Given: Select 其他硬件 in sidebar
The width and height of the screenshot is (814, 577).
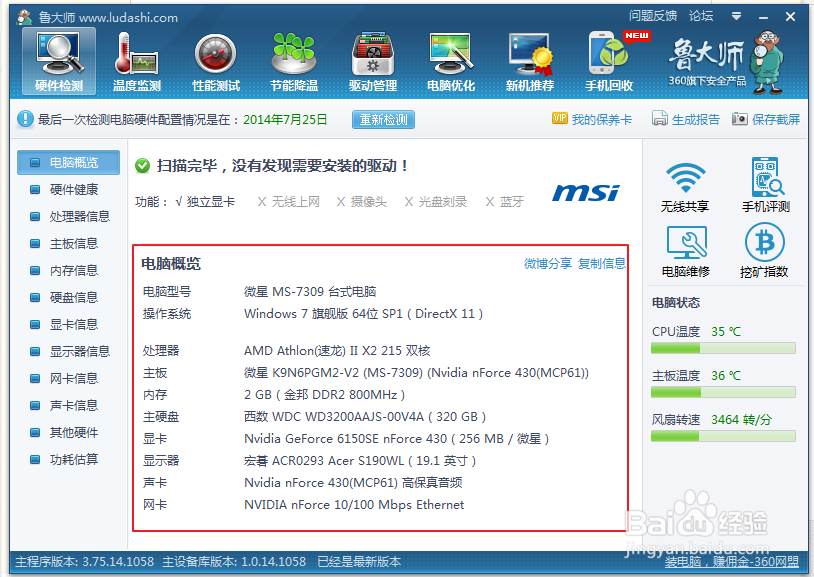Looking at the screenshot, I should 69,433.
